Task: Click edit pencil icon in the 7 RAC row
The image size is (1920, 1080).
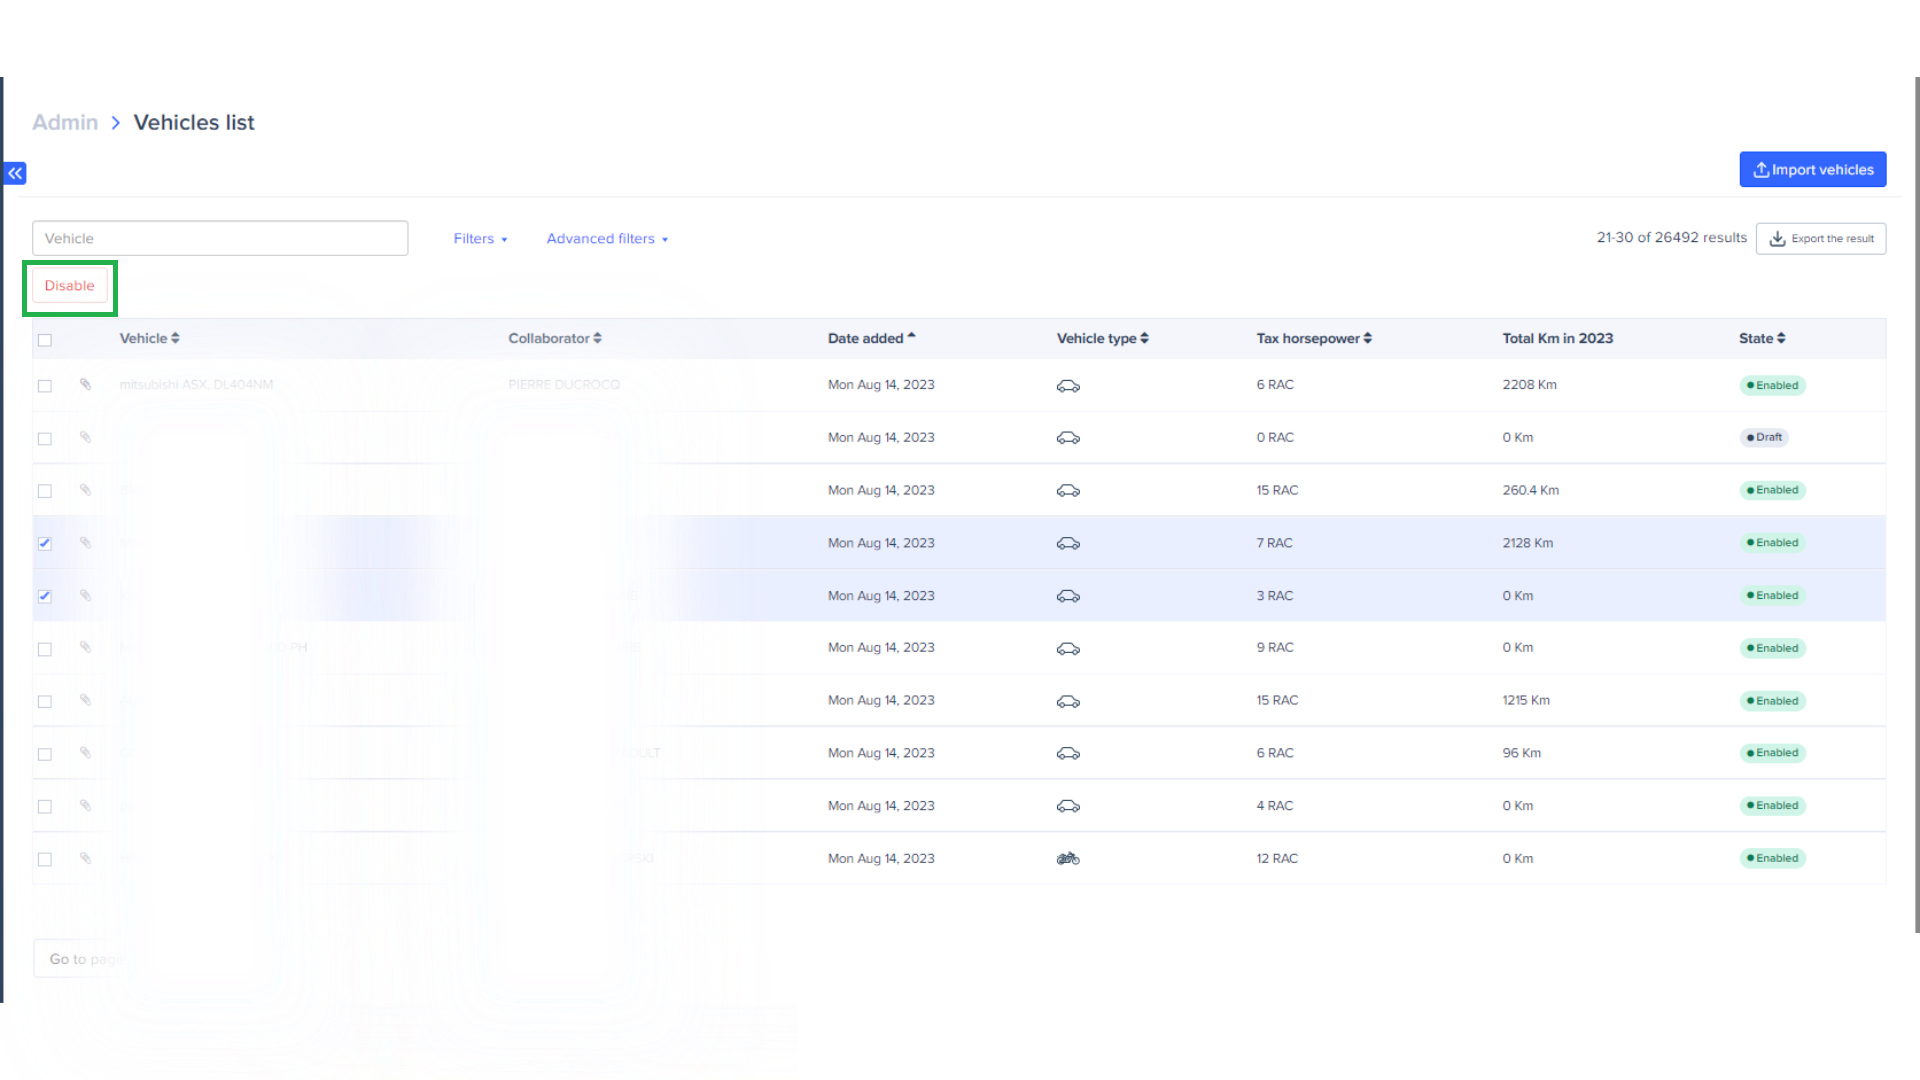Action: coord(85,543)
